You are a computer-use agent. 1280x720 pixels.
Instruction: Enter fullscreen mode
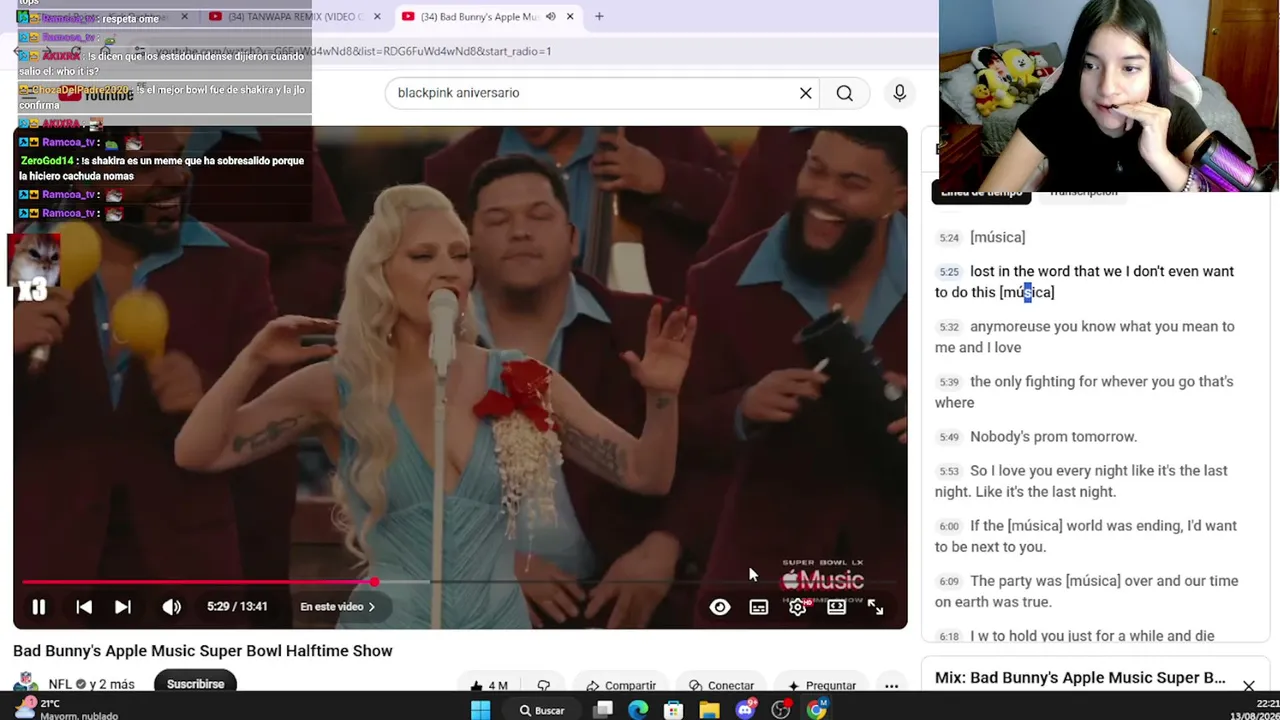pyautogui.click(x=876, y=607)
